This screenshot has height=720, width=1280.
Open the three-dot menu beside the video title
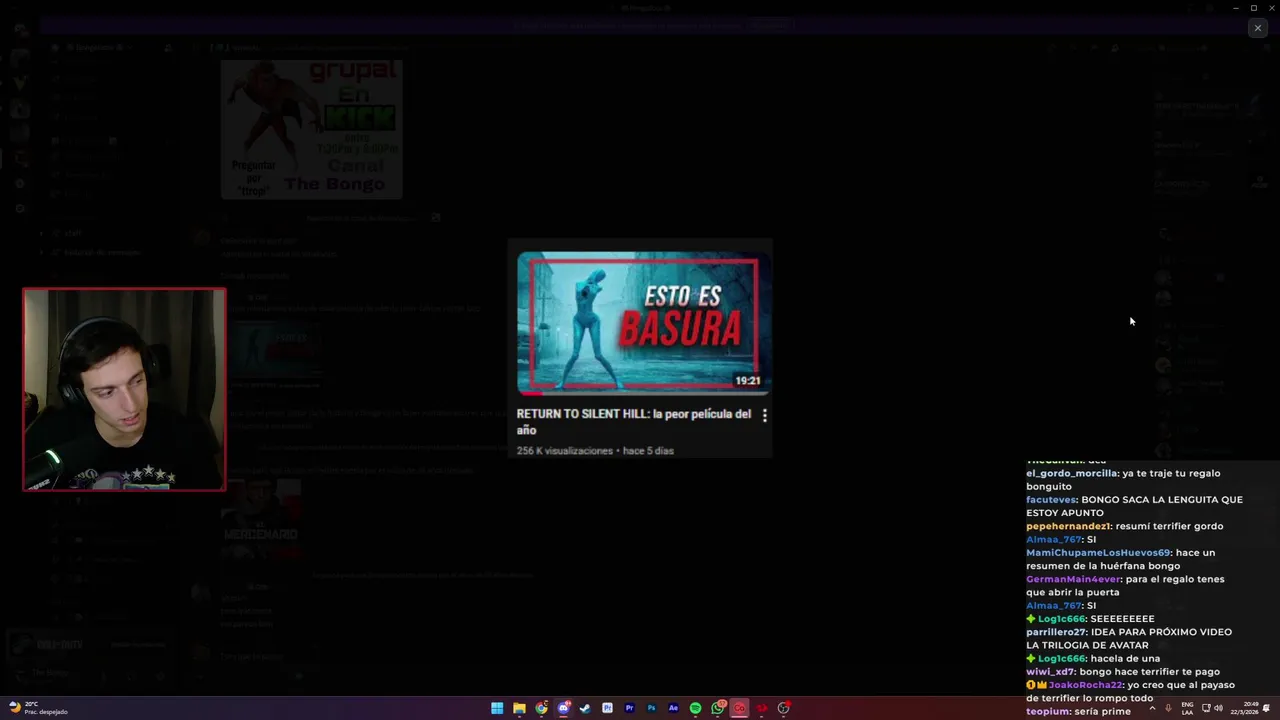point(765,415)
